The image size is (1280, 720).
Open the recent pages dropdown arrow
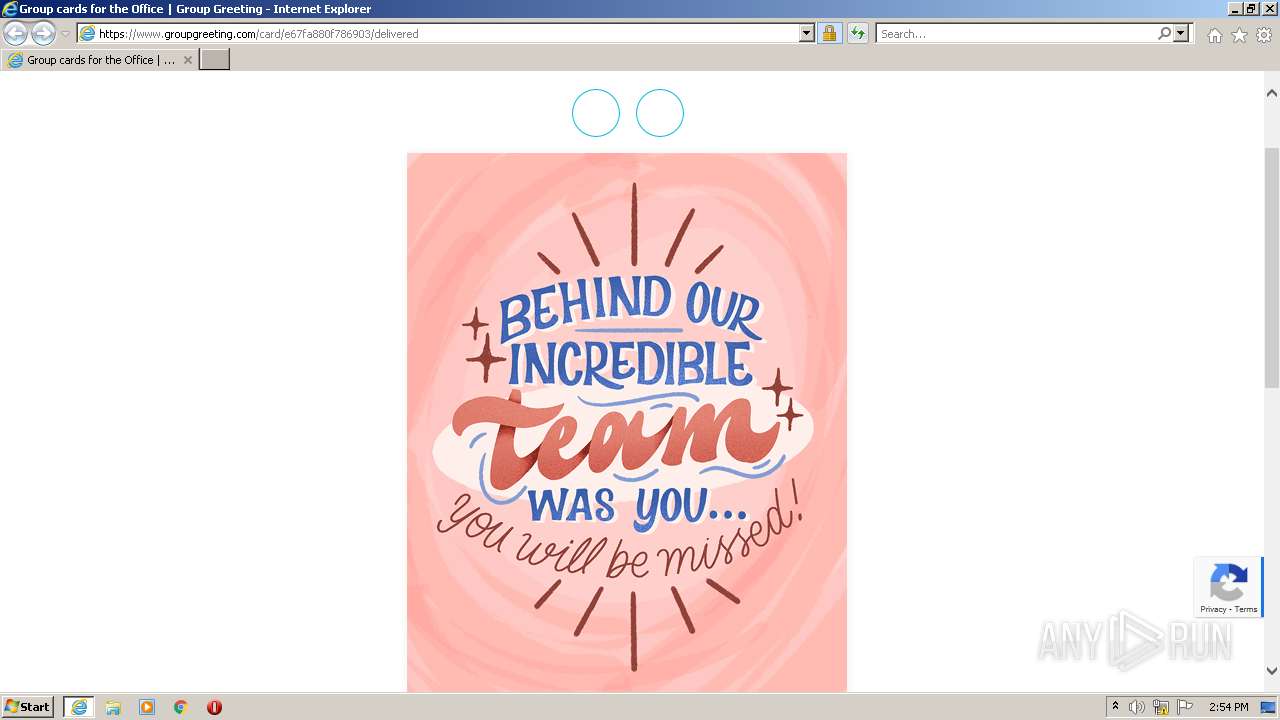click(65, 34)
